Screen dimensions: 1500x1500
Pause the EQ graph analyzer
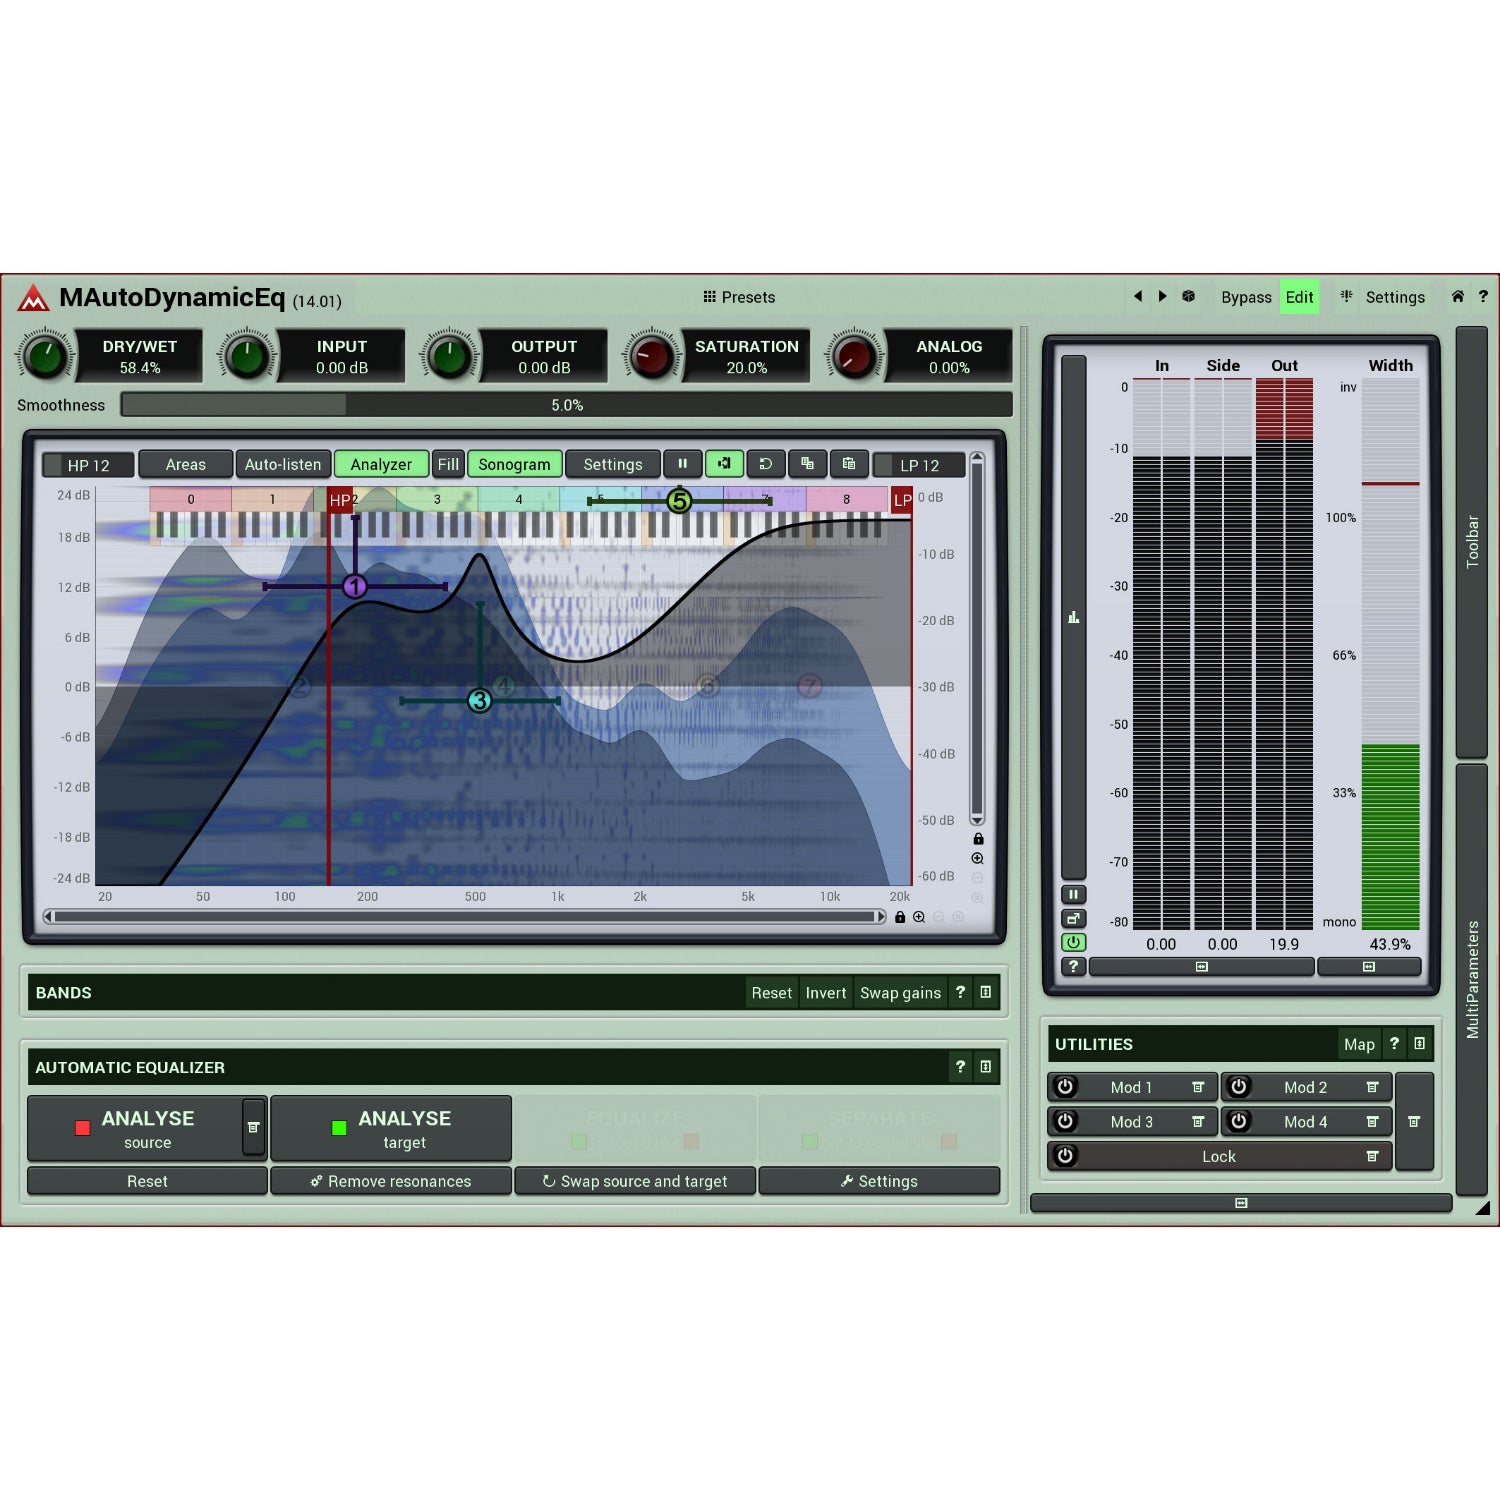(x=682, y=464)
